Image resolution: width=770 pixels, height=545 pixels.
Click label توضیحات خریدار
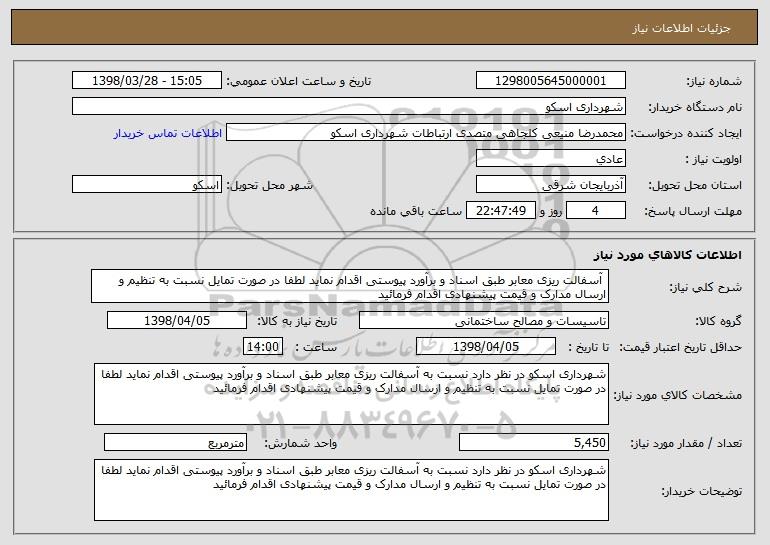(x=702, y=491)
